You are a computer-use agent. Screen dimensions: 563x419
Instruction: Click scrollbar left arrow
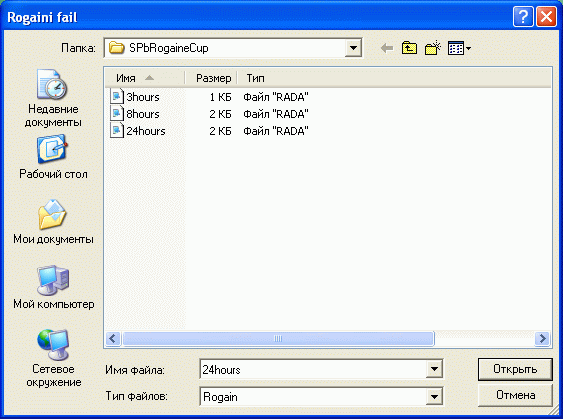click(x=113, y=338)
